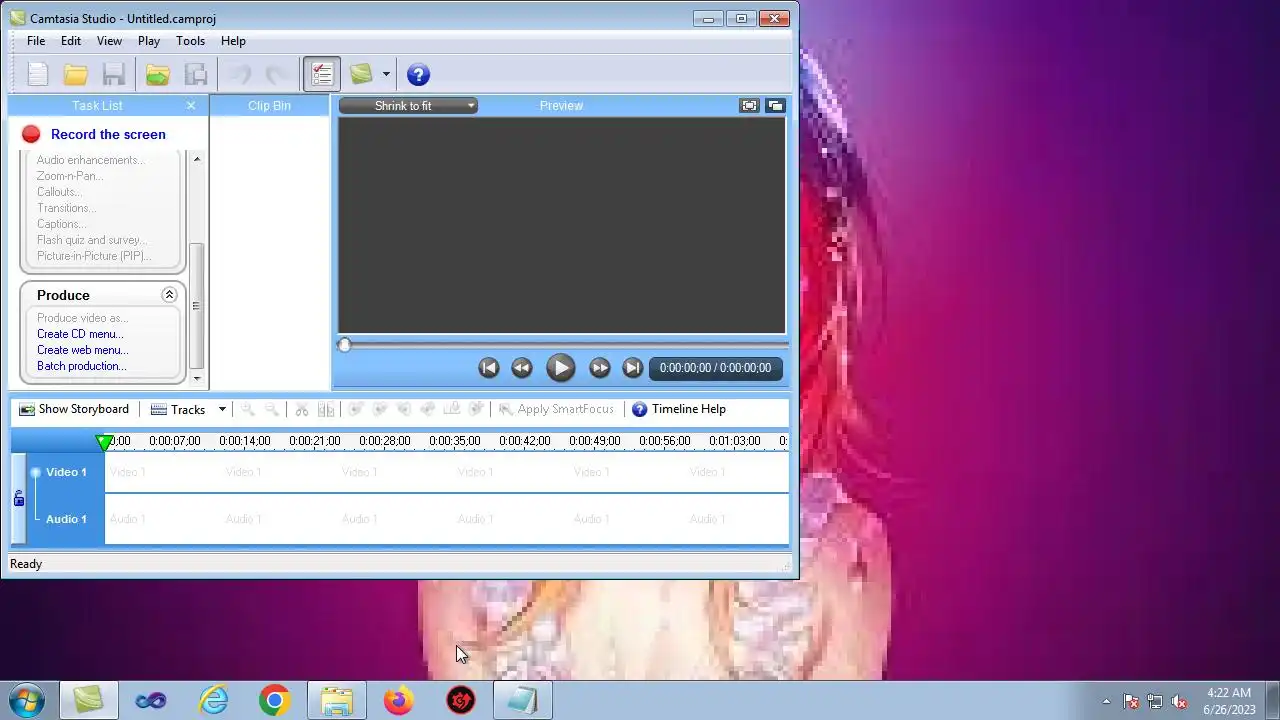
Task: Click the Produce video as link
Action: point(82,318)
